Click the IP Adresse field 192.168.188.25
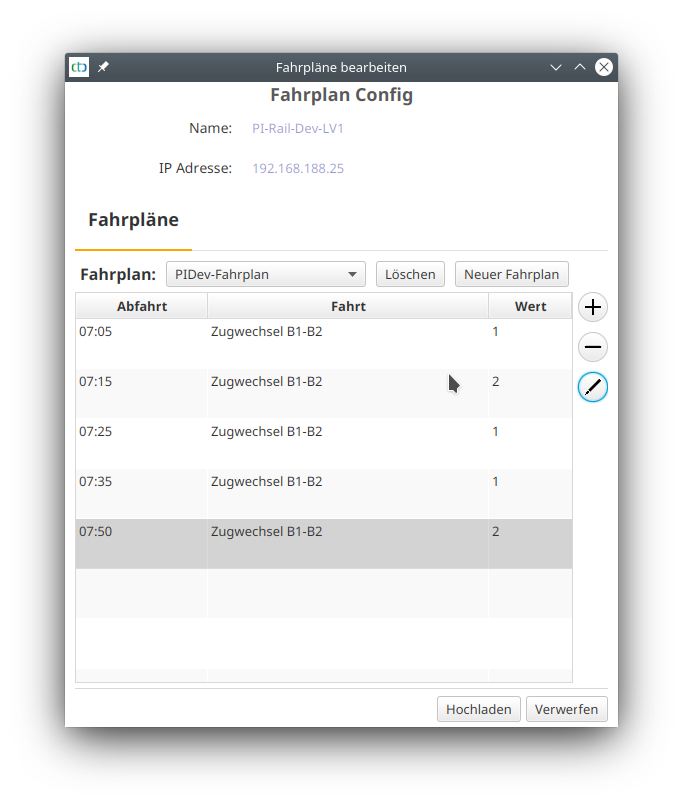 (x=298, y=169)
